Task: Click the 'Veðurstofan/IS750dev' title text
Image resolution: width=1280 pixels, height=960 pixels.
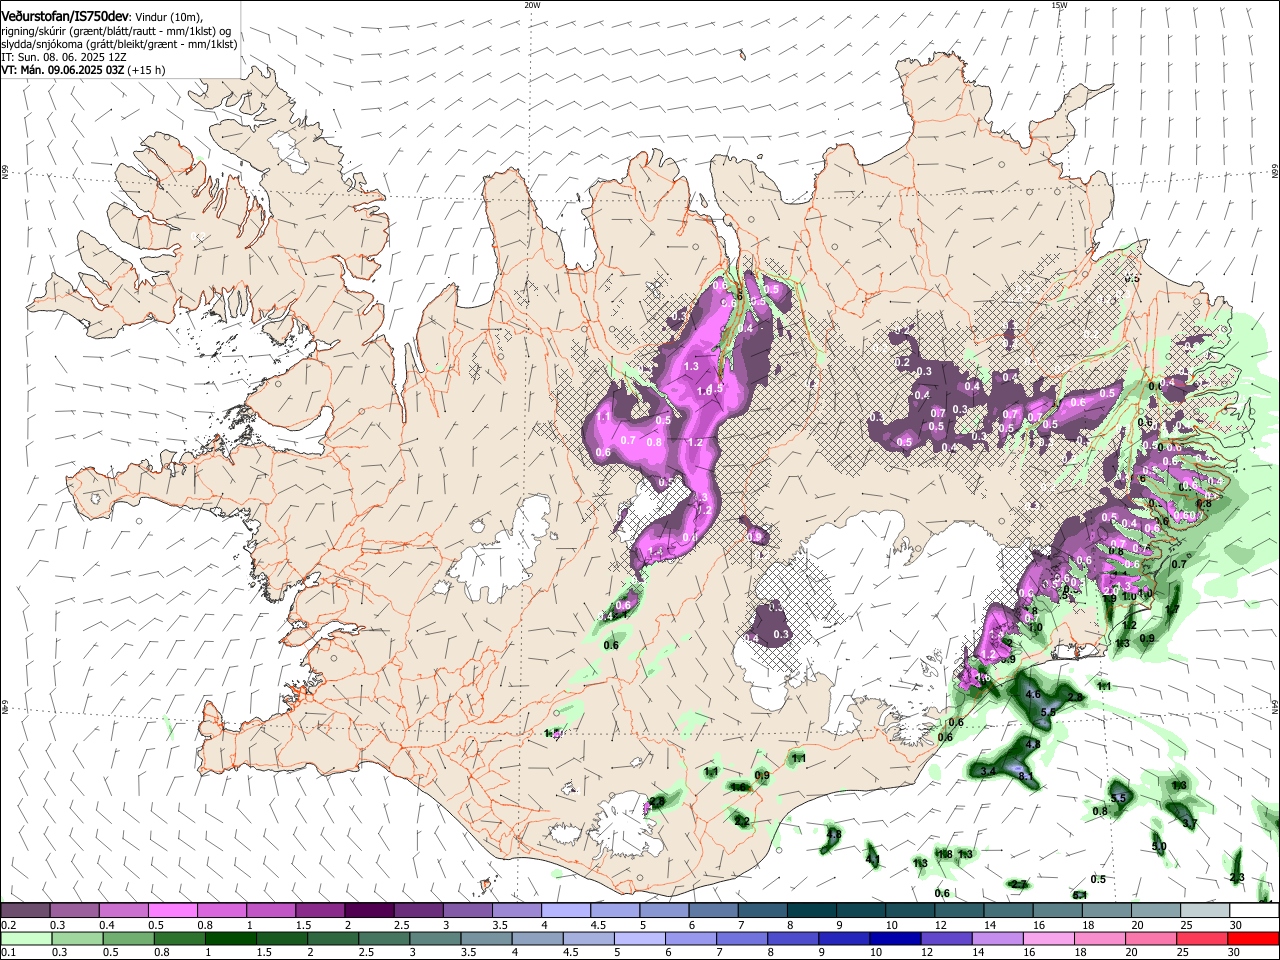Action: tap(65, 16)
